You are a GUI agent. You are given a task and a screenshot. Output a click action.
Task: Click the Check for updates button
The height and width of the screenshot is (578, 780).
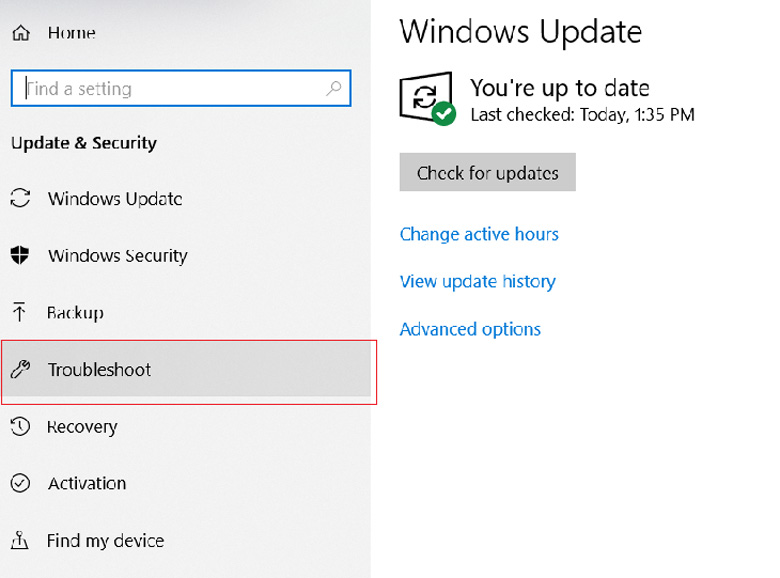tap(488, 172)
